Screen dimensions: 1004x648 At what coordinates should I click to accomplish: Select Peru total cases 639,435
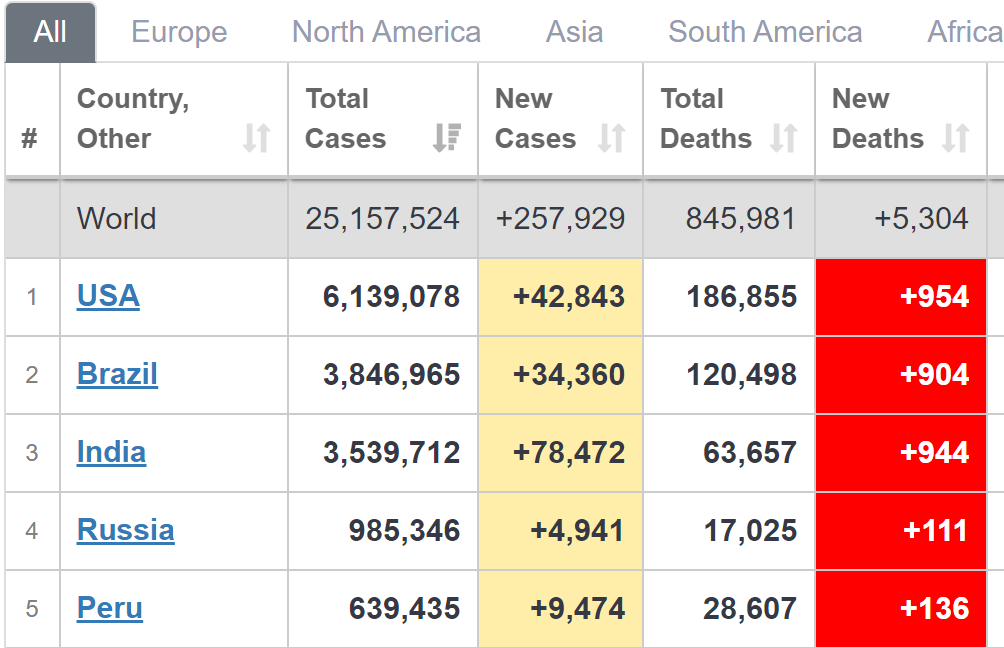[404, 610]
